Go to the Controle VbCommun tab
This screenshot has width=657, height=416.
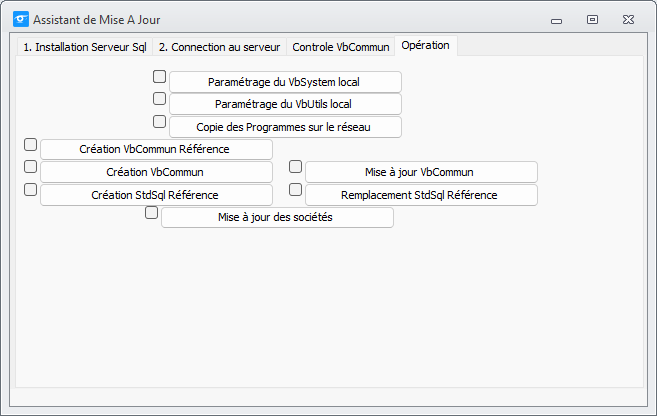pos(341,47)
